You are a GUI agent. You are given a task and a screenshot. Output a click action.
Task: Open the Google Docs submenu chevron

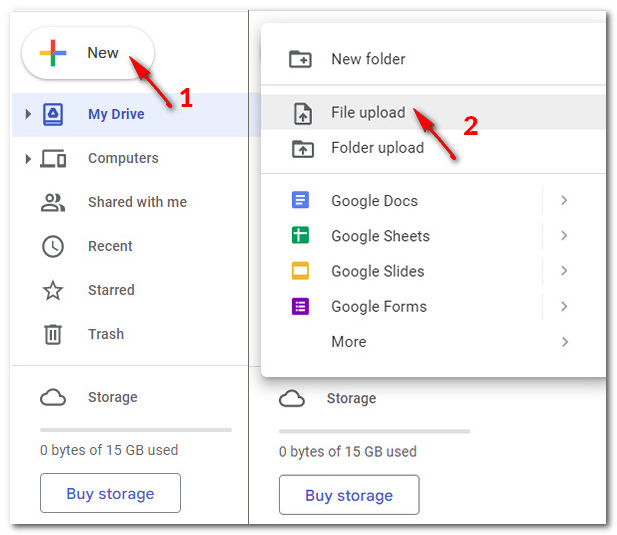pos(564,200)
